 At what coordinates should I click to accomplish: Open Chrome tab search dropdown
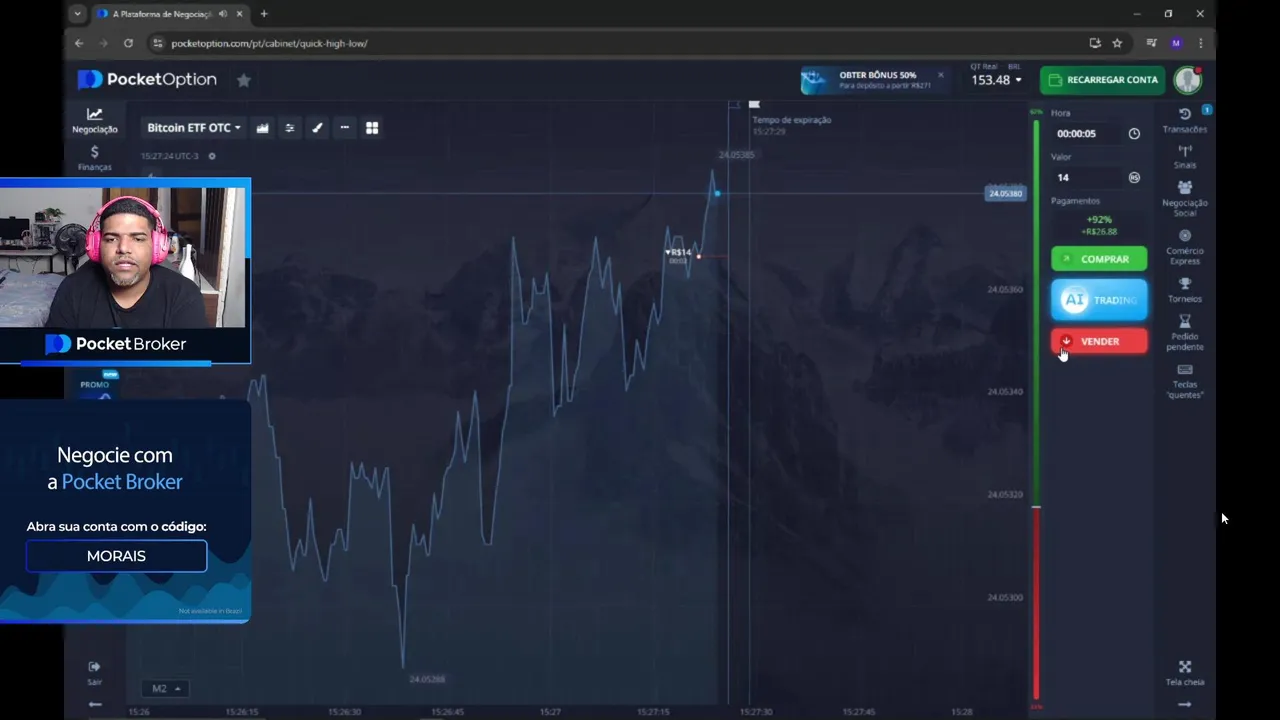78,14
